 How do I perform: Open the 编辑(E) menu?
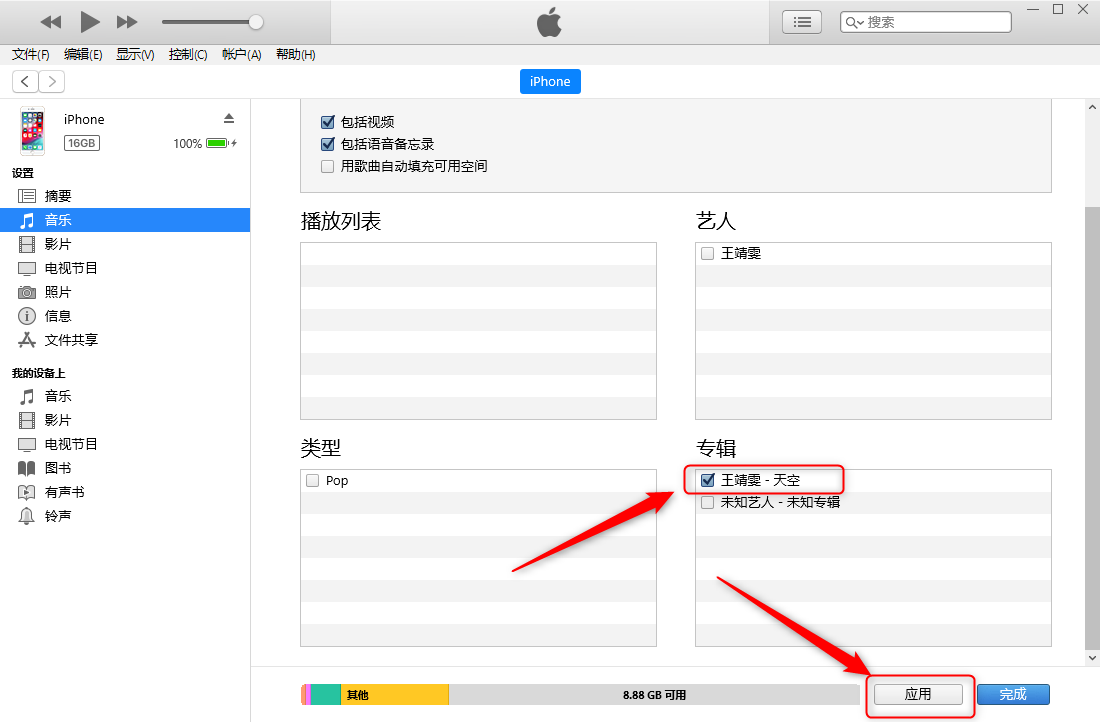tap(83, 55)
